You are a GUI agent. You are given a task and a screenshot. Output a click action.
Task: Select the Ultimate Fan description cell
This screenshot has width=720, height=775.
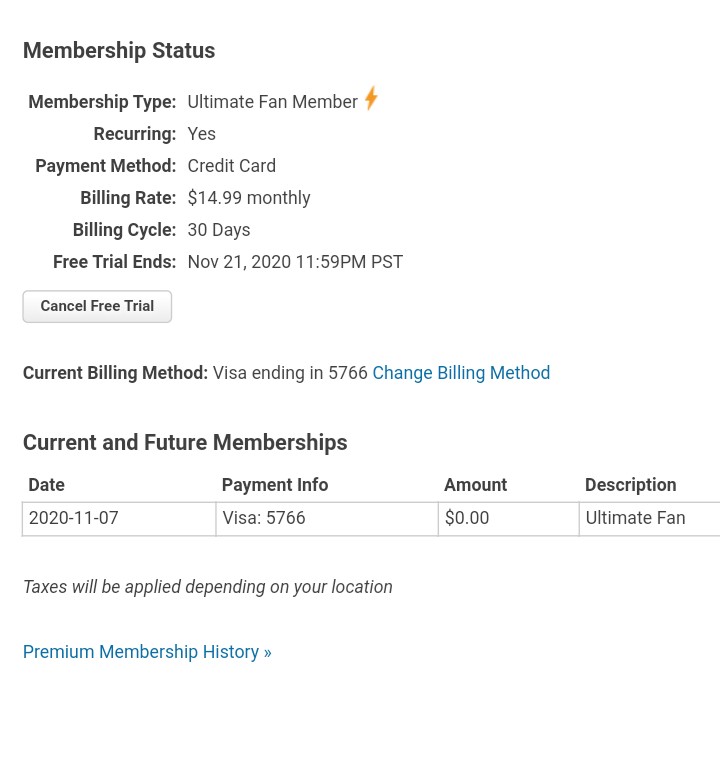point(649,518)
